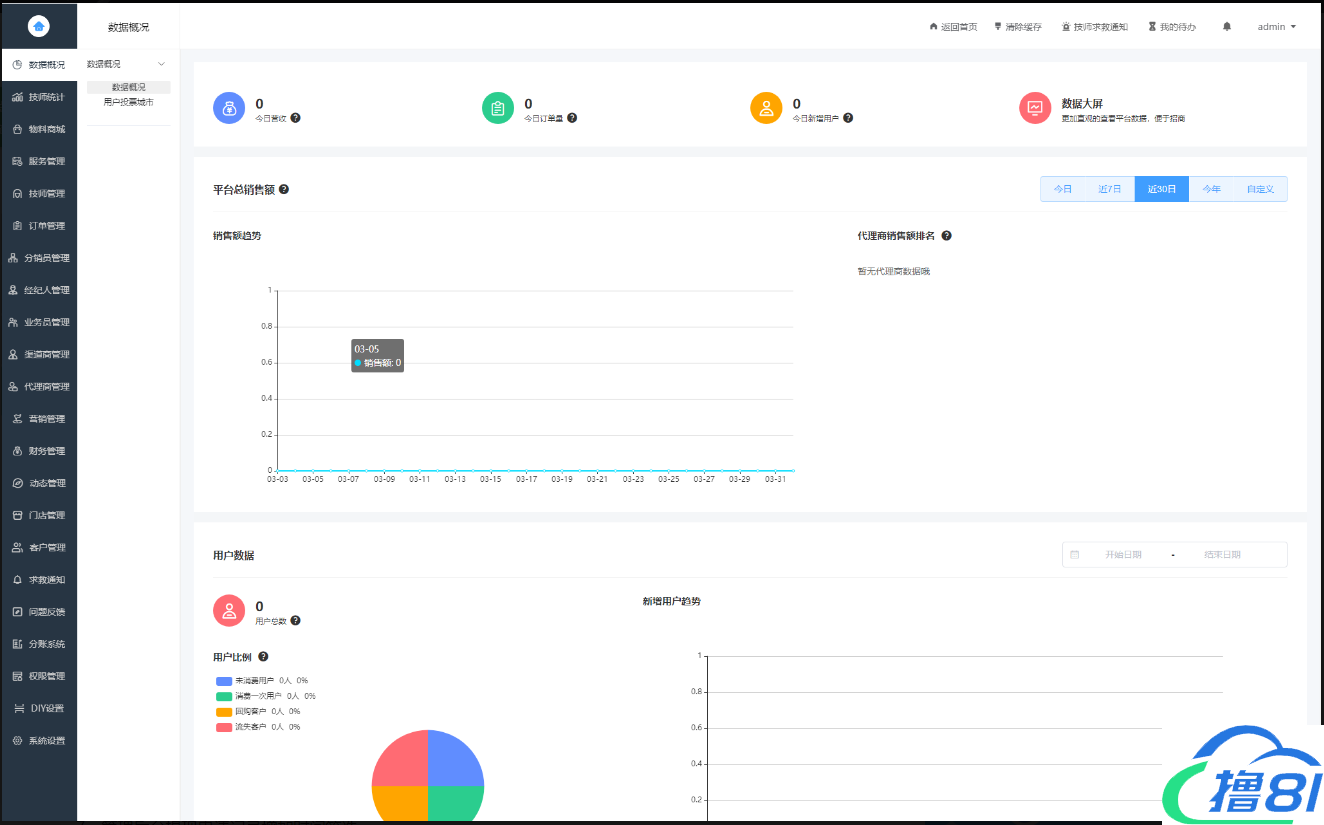
Task: Click the 开始日期 date input field
Action: pyautogui.click(x=1122, y=554)
